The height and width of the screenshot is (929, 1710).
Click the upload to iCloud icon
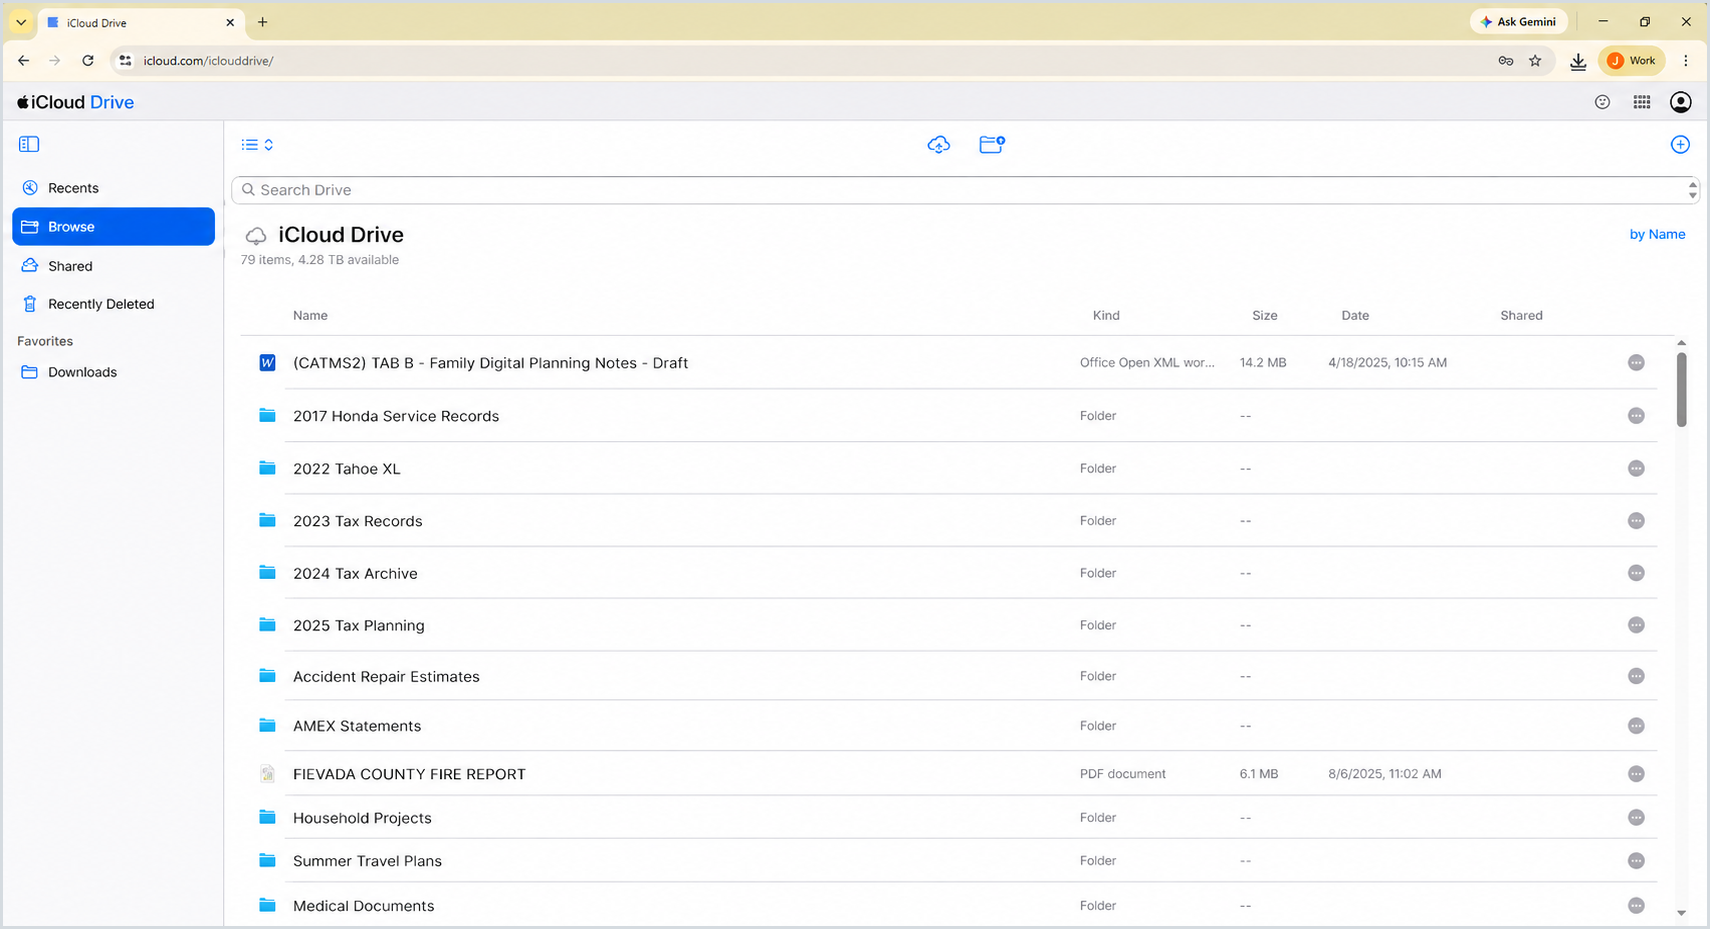[938, 145]
